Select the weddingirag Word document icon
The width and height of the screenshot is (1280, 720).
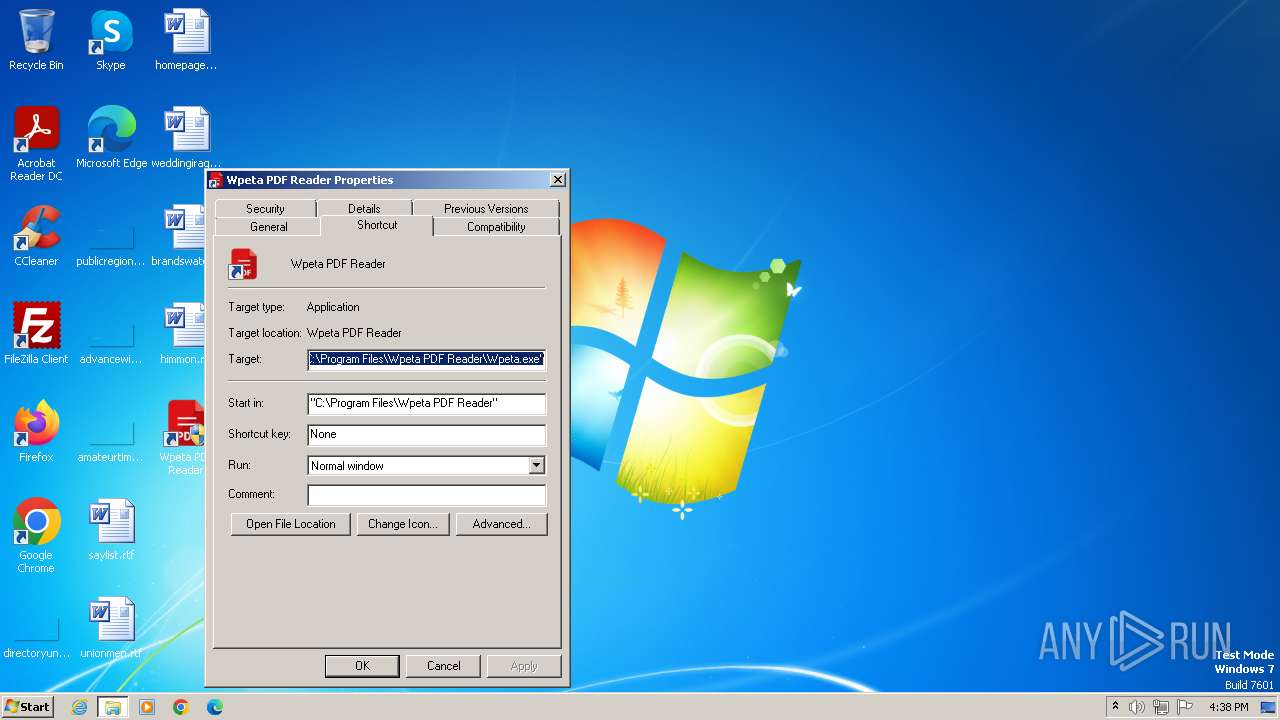coord(186,138)
